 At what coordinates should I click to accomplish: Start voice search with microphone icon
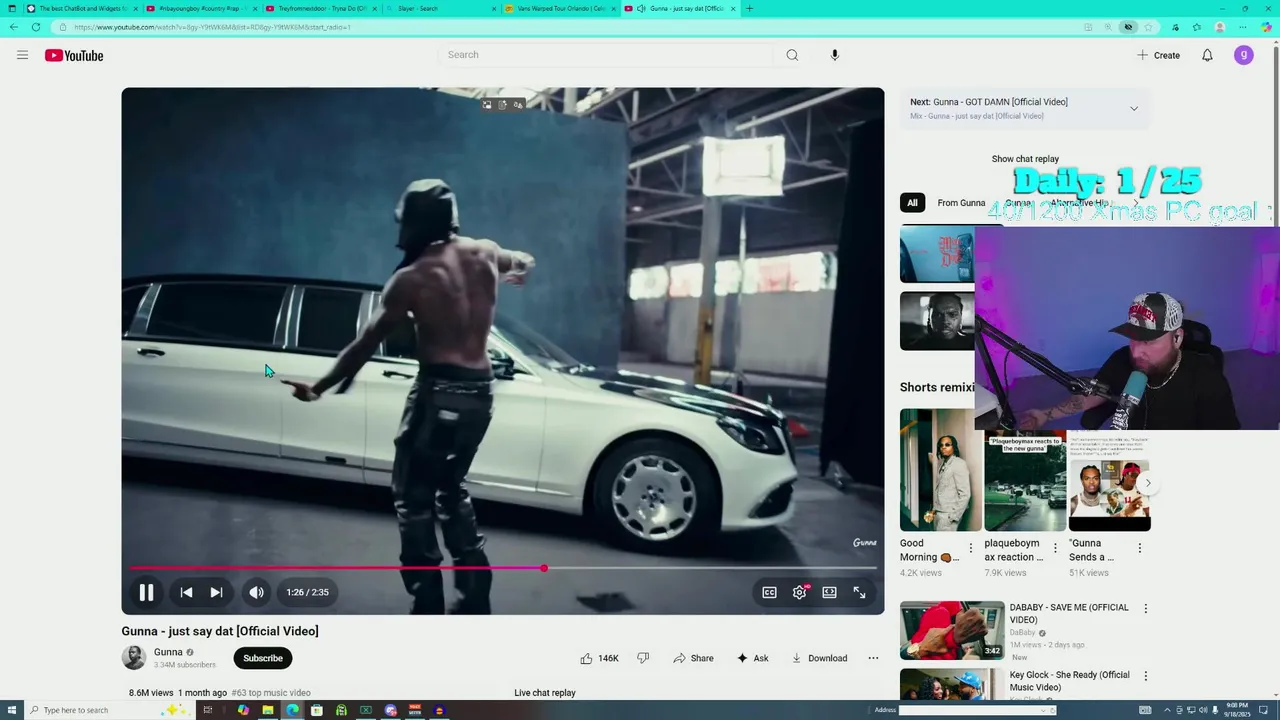point(835,55)
